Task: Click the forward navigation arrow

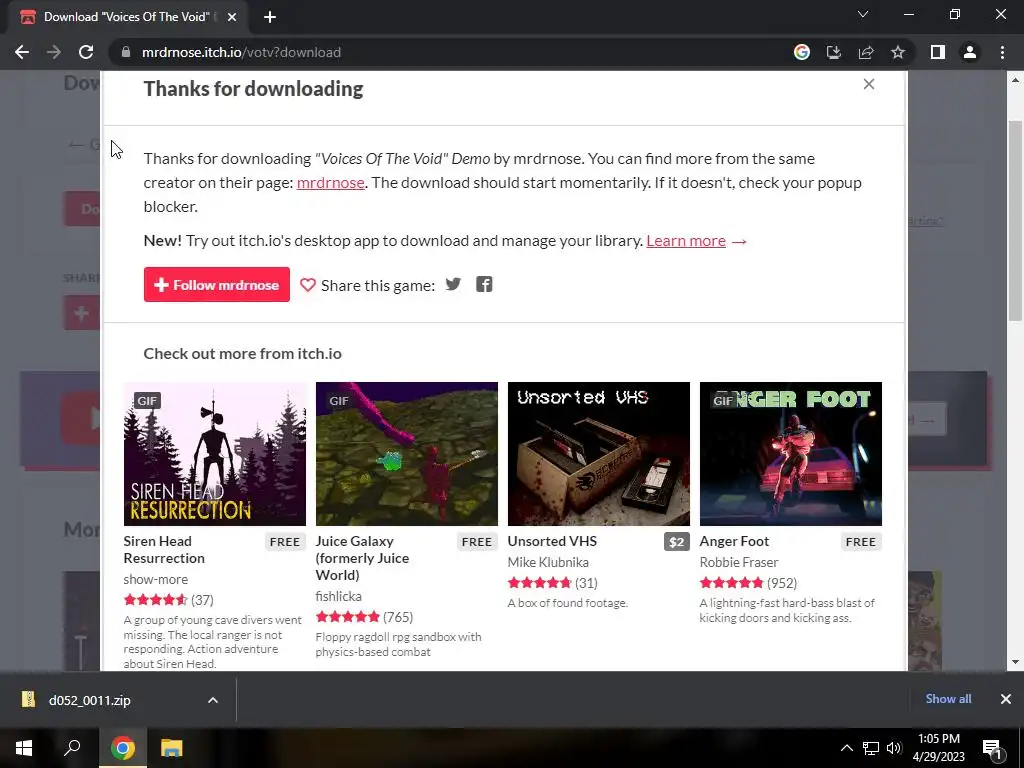Action: pos(54,52)
